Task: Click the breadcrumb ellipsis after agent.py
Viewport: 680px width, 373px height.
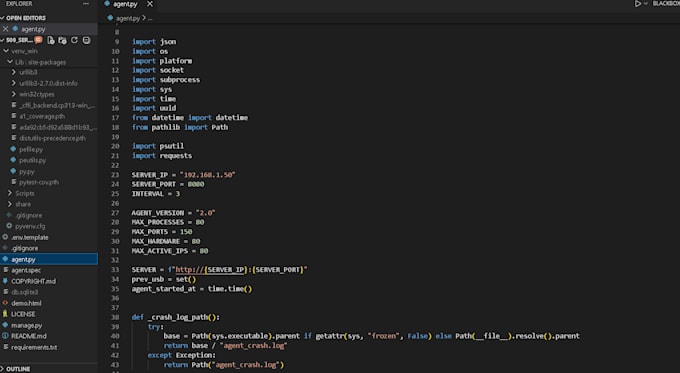Action: click(150, 18)
